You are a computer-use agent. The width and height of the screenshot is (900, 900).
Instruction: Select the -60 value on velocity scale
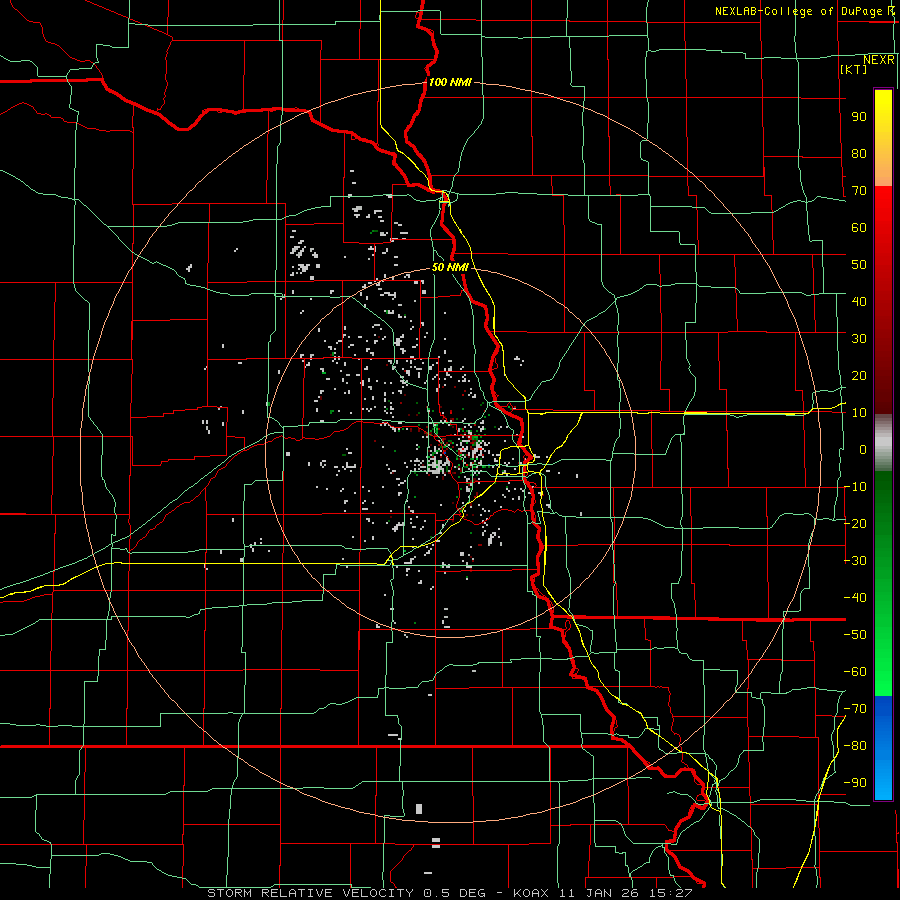click(x=855, y=672)
